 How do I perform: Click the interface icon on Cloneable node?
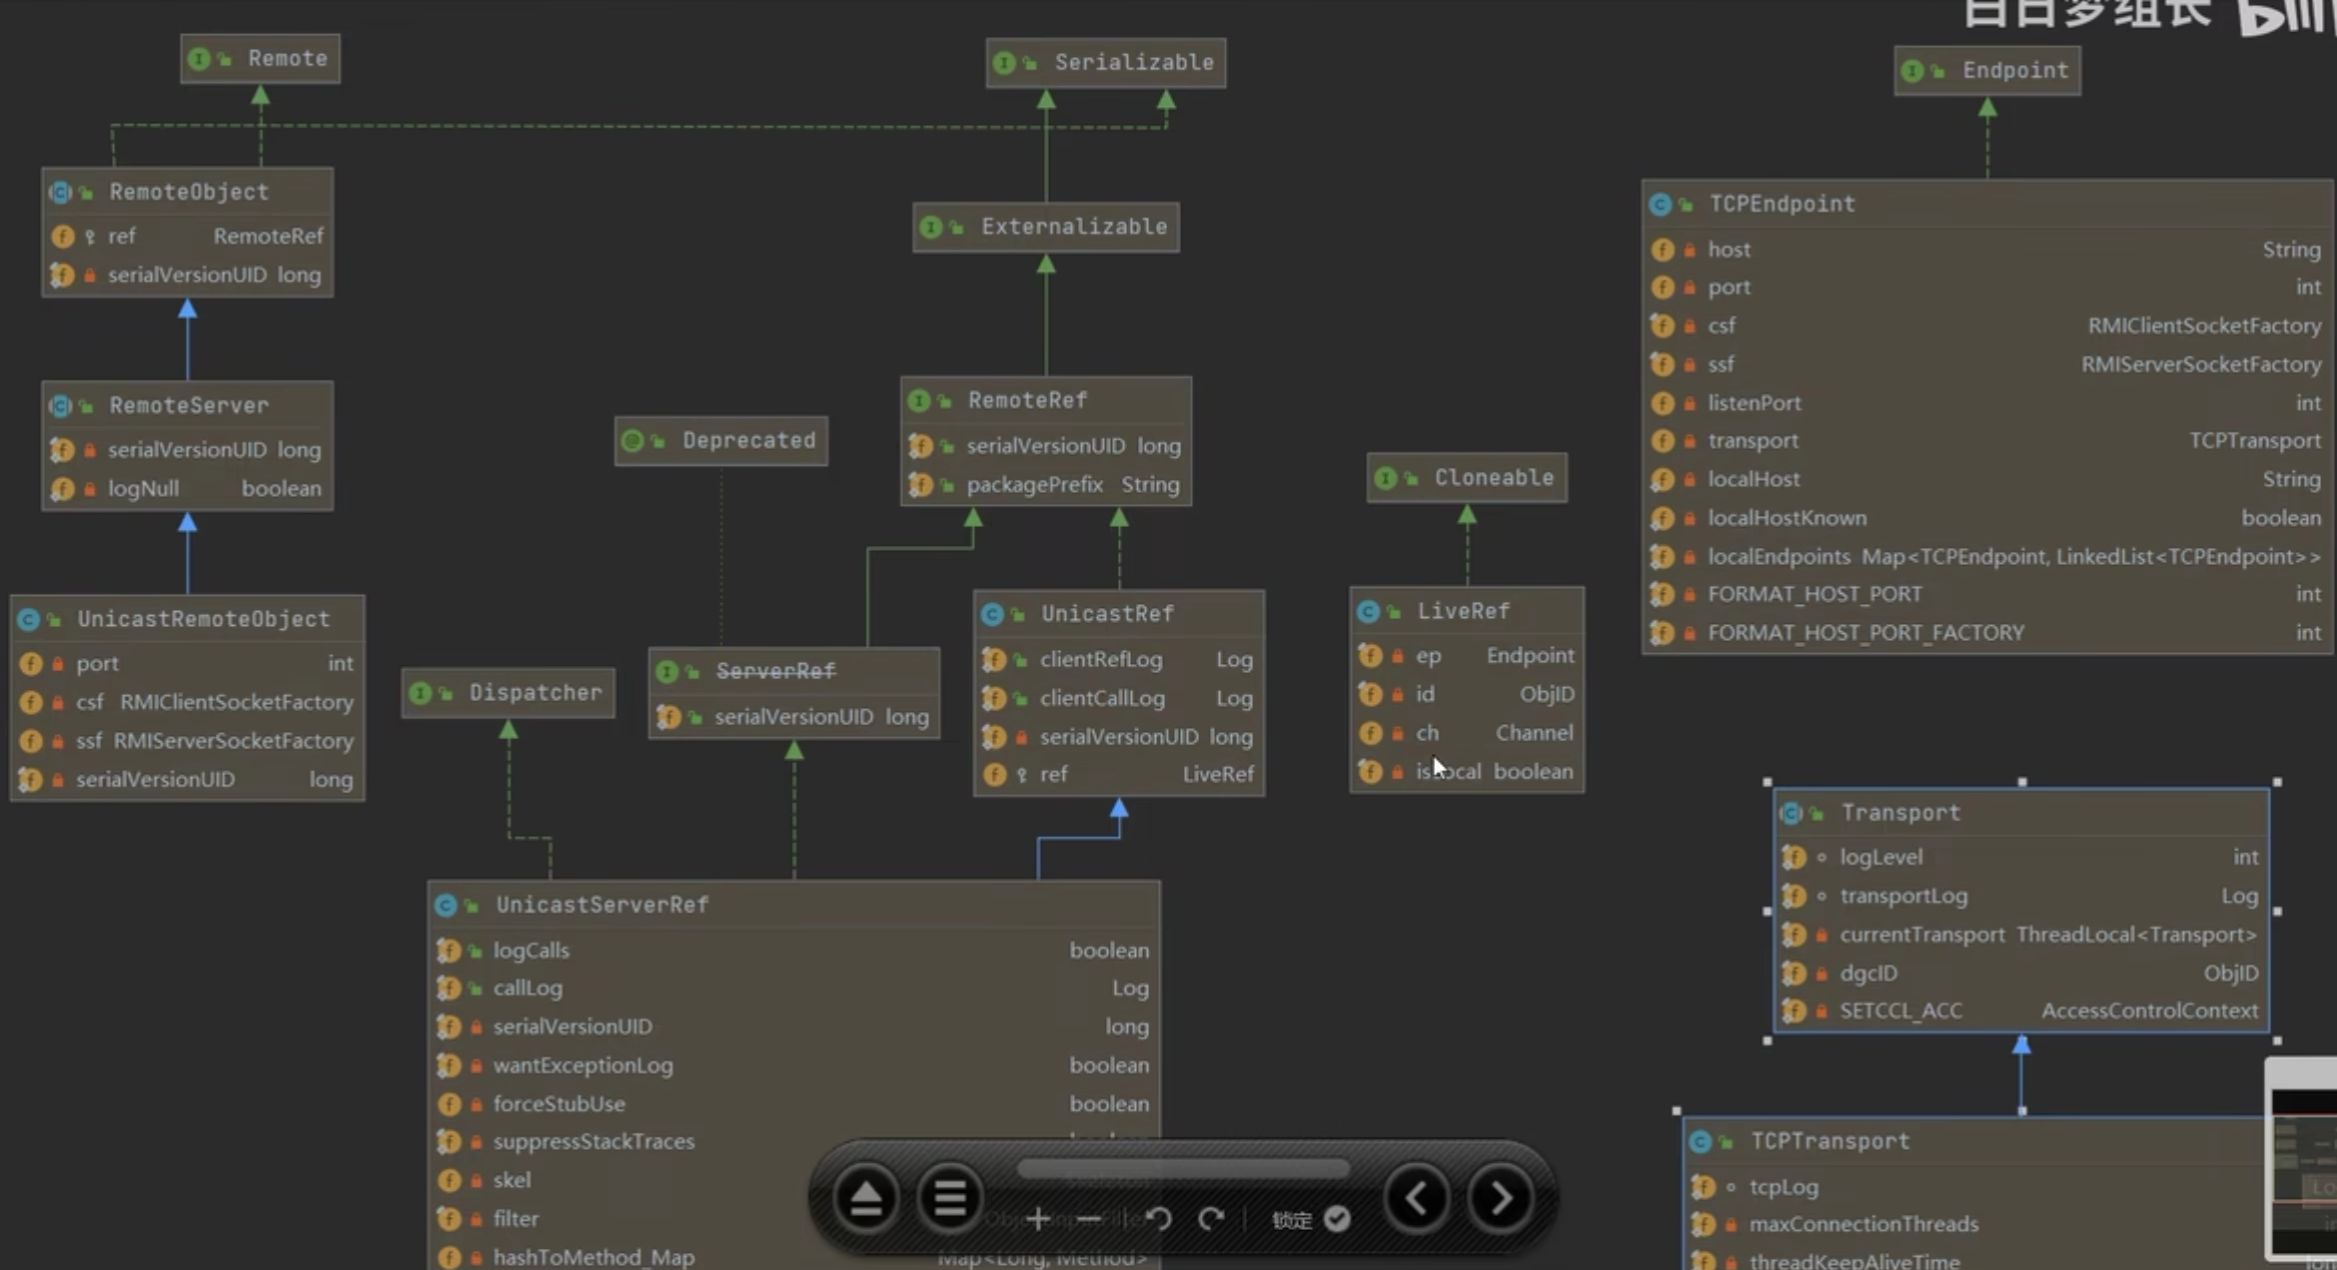(1385, 479)
